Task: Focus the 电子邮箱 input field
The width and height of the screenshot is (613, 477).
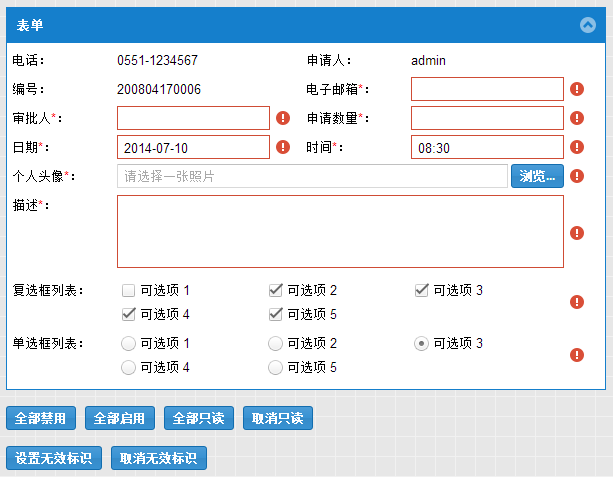Action: pyautogui.click(x=487, y=89)
